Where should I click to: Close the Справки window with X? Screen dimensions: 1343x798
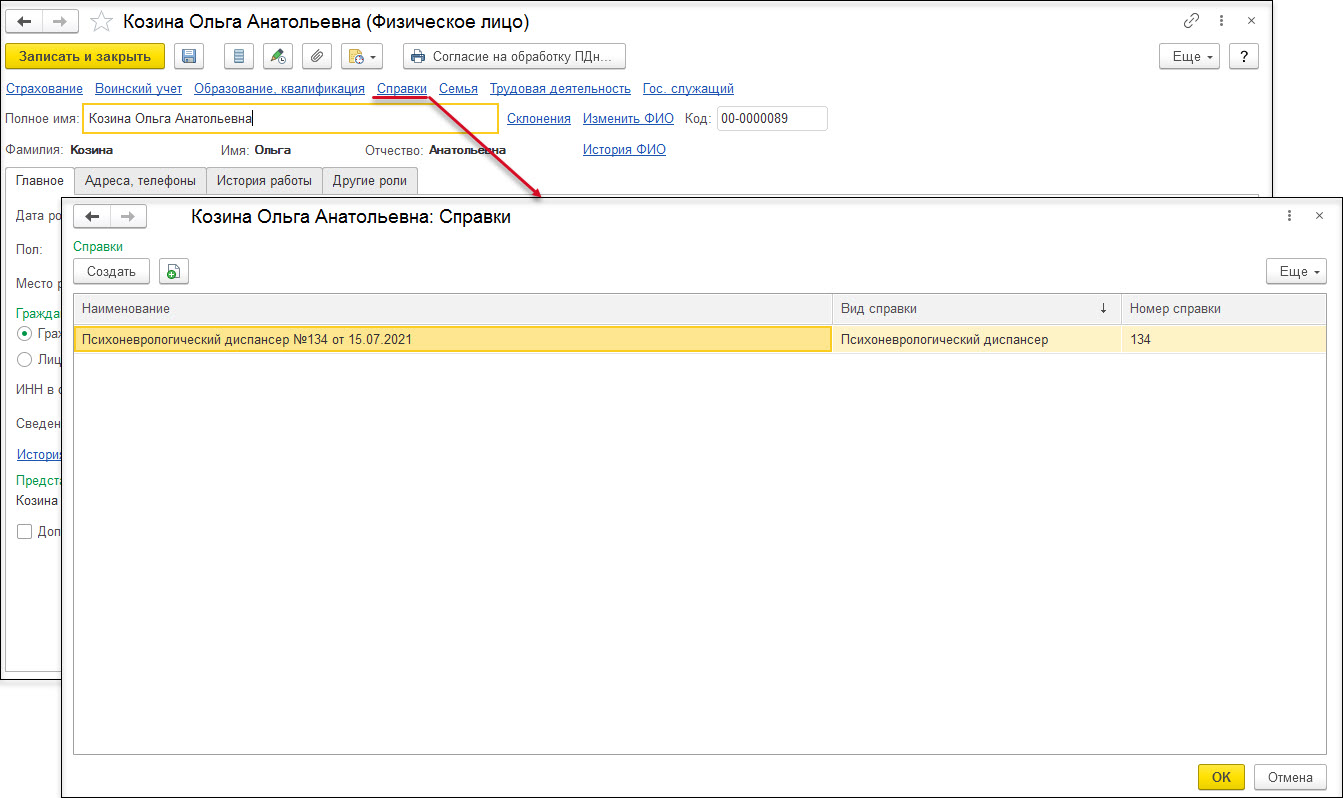click(x=1319, y=216)
